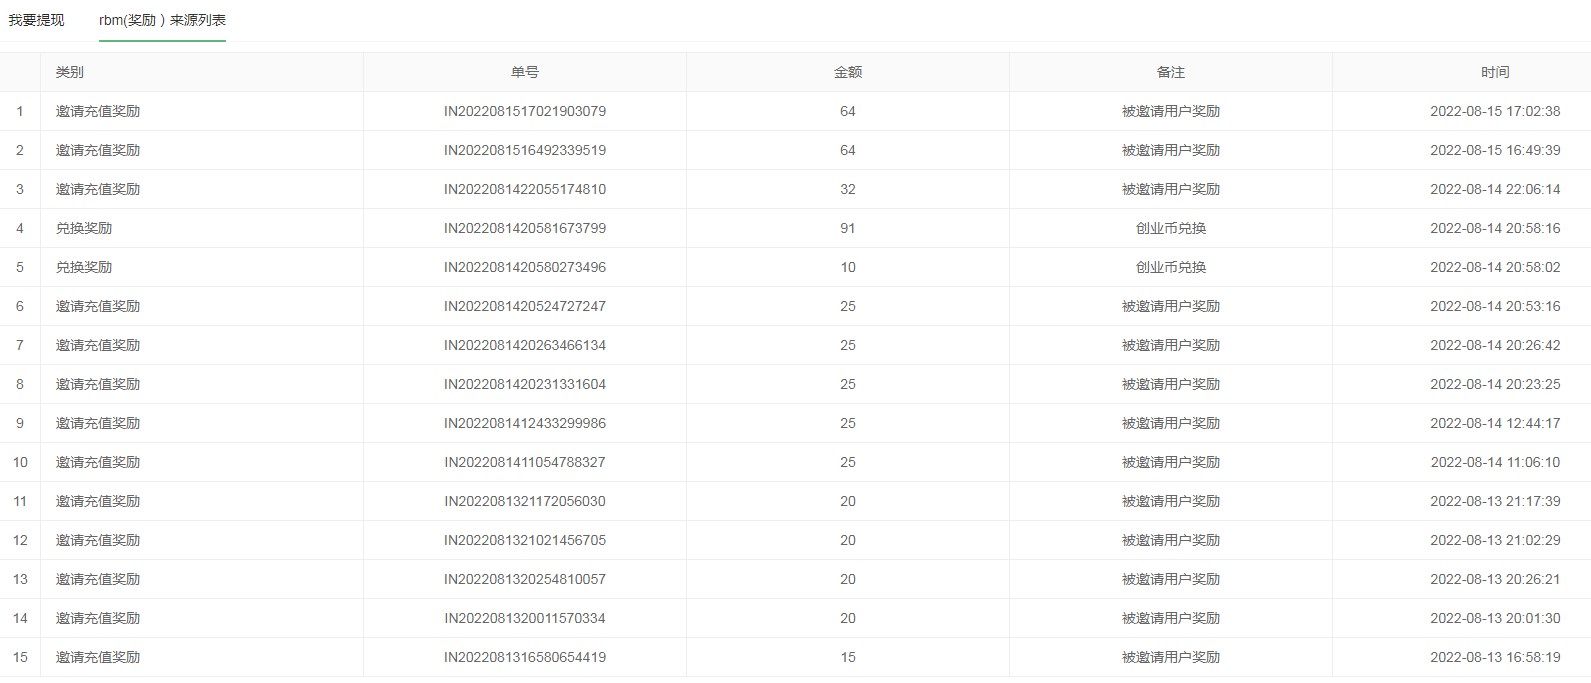Click 创业币兑换 remark in row 5

(1171, 267)
